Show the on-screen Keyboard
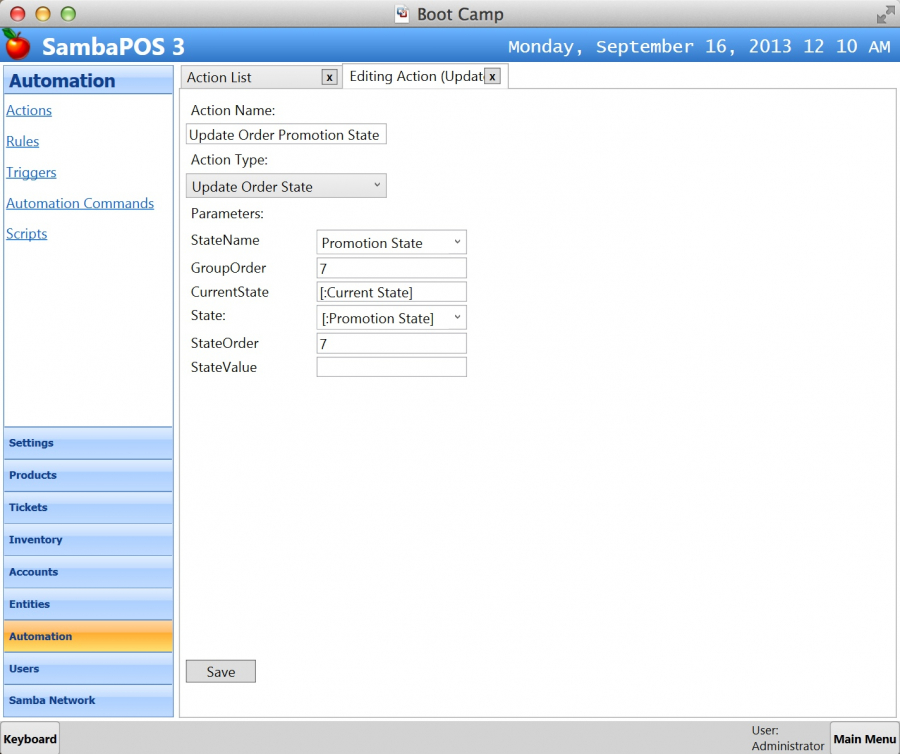Image resolution: width=900 pixels, height=754 pixels. point(30,739)
